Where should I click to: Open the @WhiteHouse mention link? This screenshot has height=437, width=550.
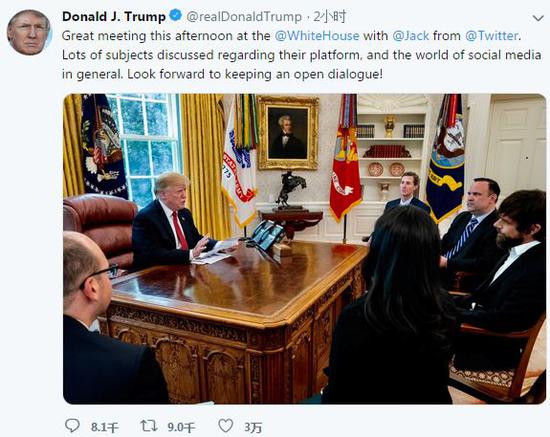tap(317, 36)
